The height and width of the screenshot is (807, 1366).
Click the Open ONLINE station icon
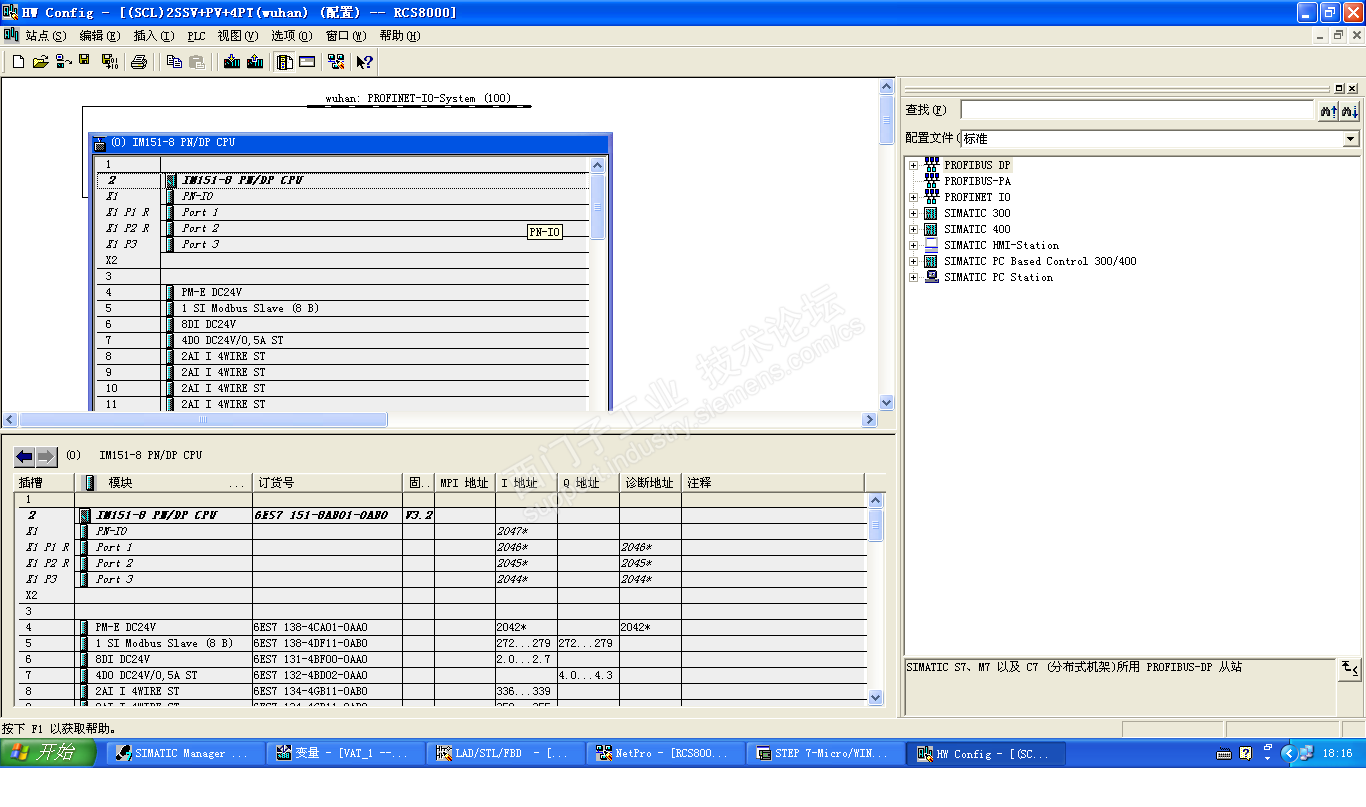pyautogui.click(x=63, y=62)
